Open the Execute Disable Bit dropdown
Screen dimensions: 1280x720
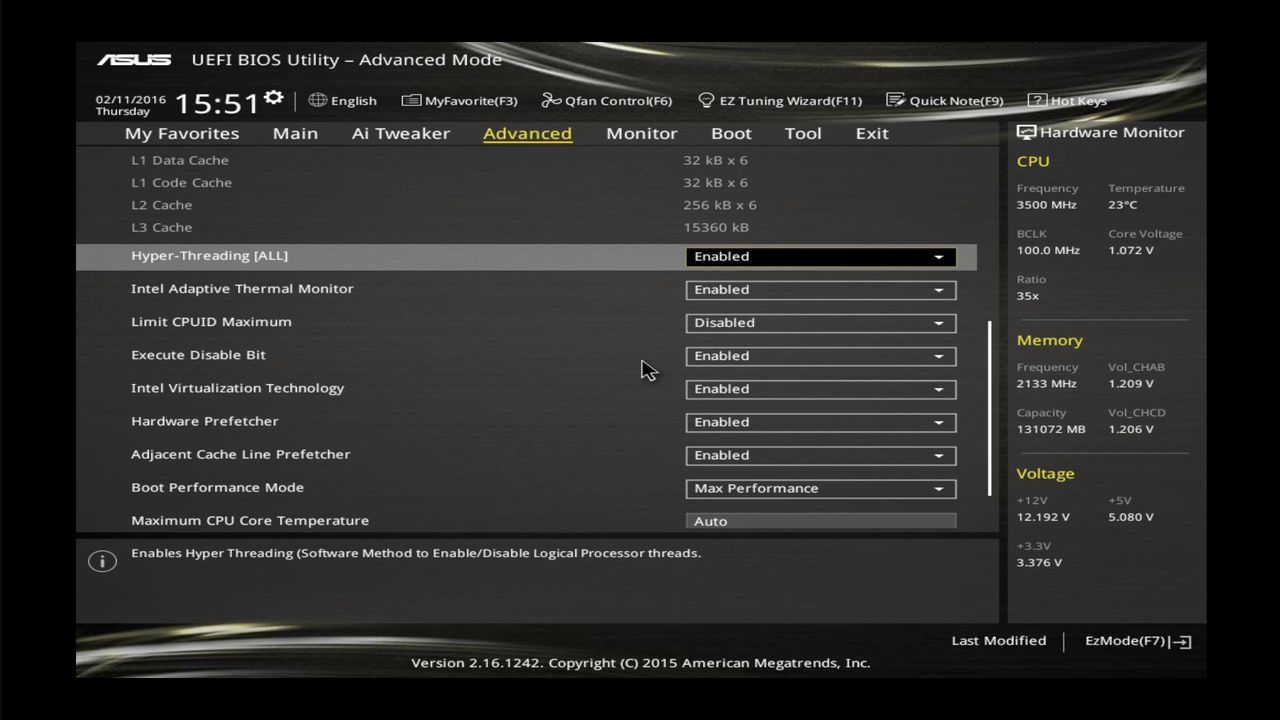820,356
